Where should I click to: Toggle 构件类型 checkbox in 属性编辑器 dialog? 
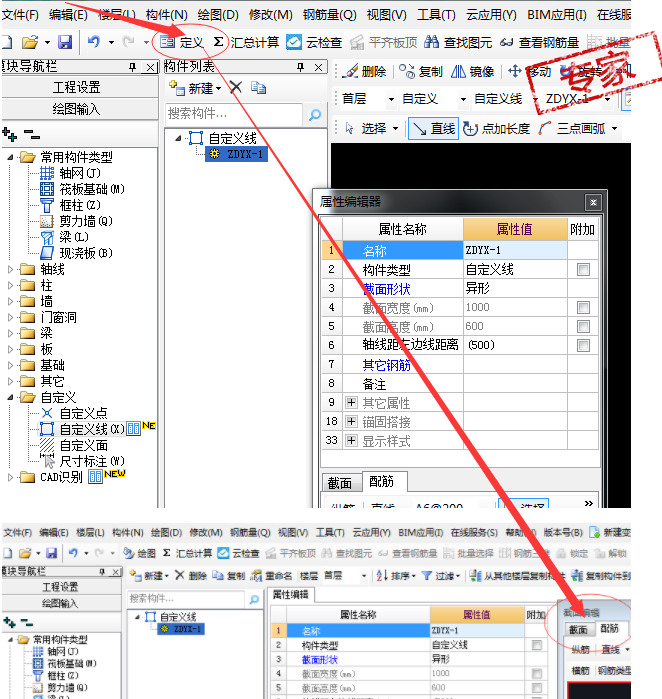click(583, 269)
